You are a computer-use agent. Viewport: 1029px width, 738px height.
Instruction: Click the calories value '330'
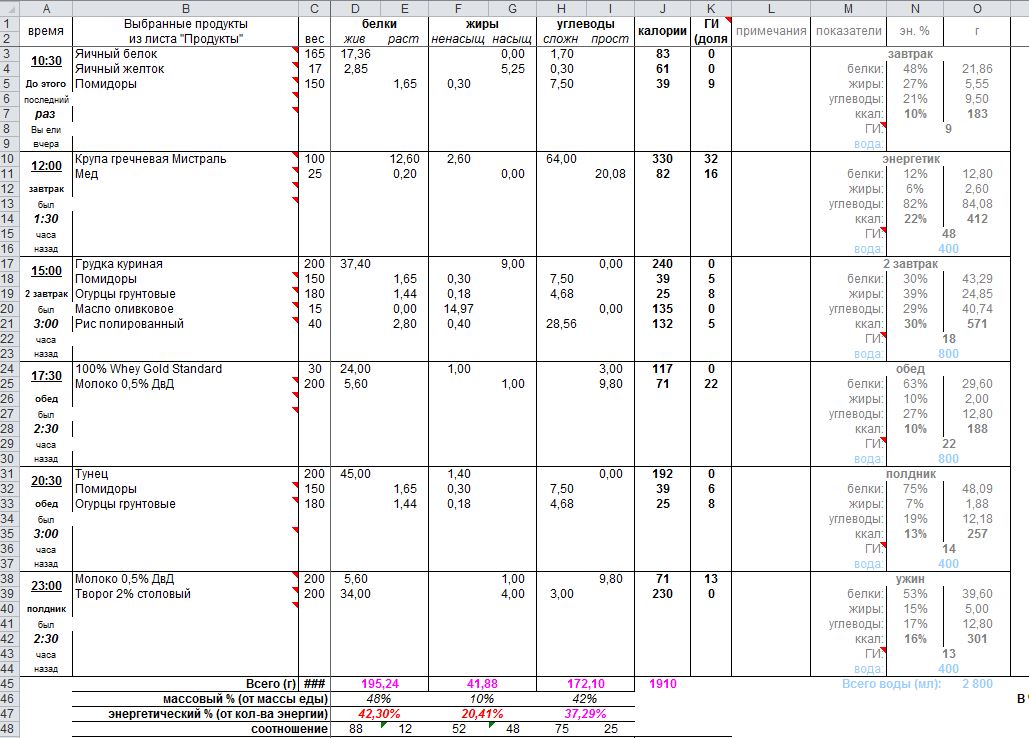662,159
